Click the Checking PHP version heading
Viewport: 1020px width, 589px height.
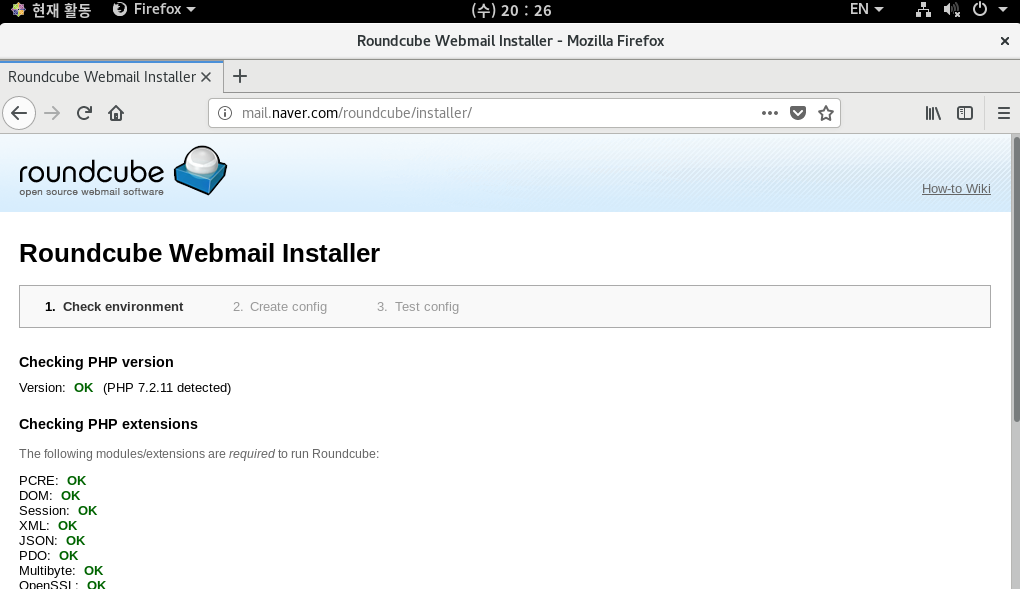[96, 362]
